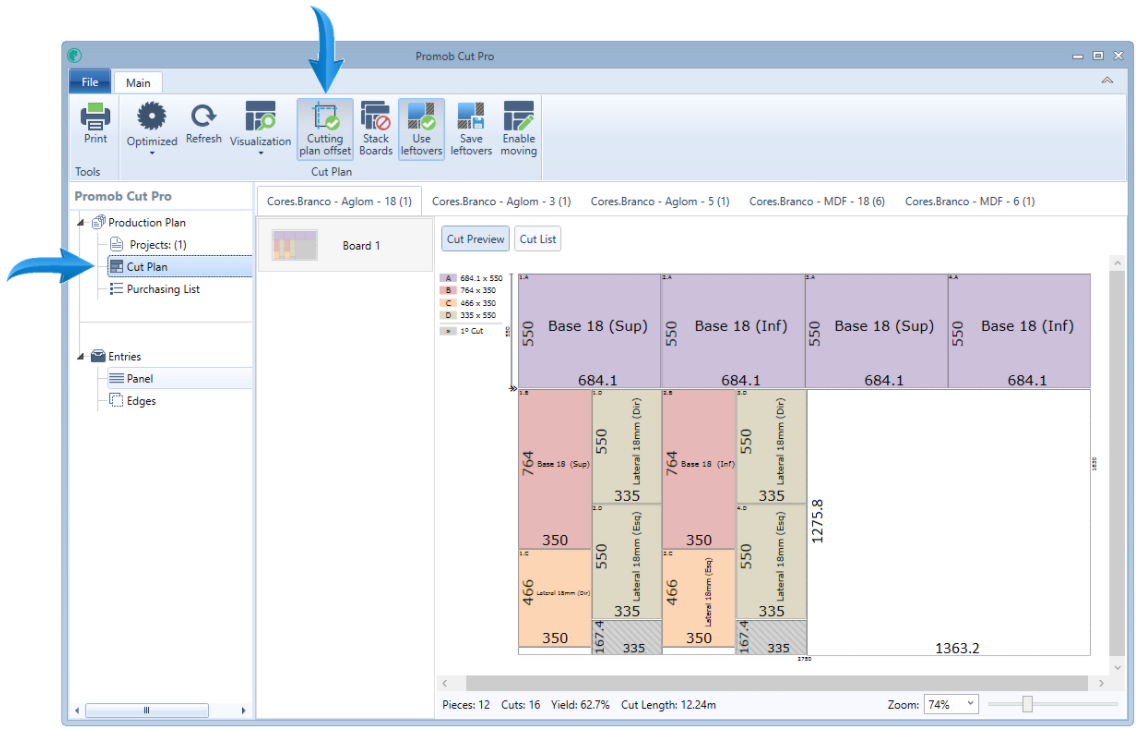Click Save leftovers icon
This screenshot has width=1136, height=730.
[471, 116]
